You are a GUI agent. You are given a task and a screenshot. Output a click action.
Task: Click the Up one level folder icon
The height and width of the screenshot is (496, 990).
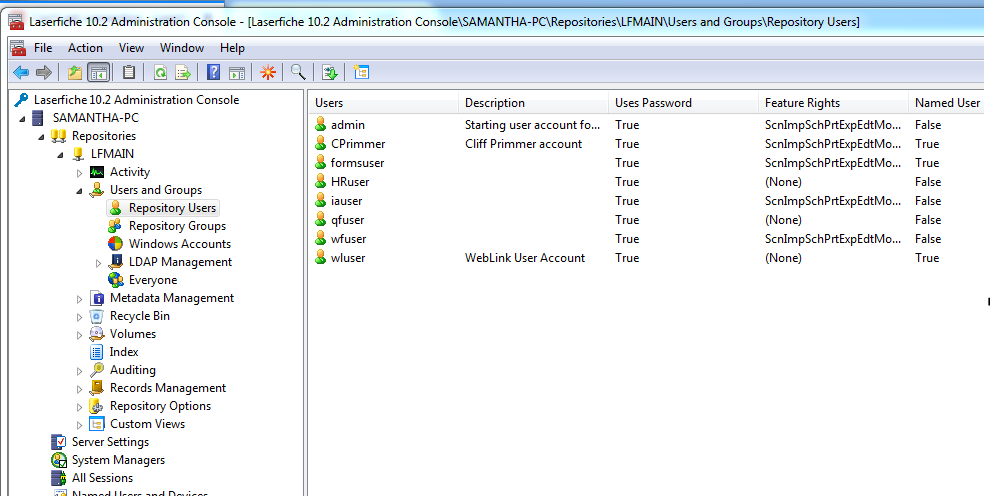(x=75, y=73)
